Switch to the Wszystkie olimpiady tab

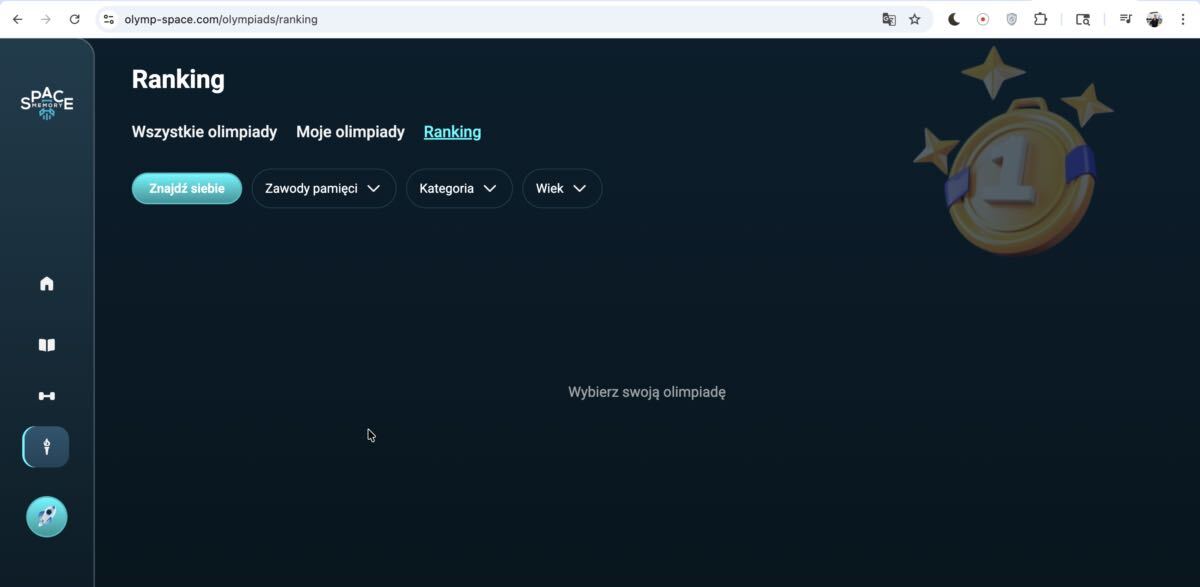click(204, 132)
